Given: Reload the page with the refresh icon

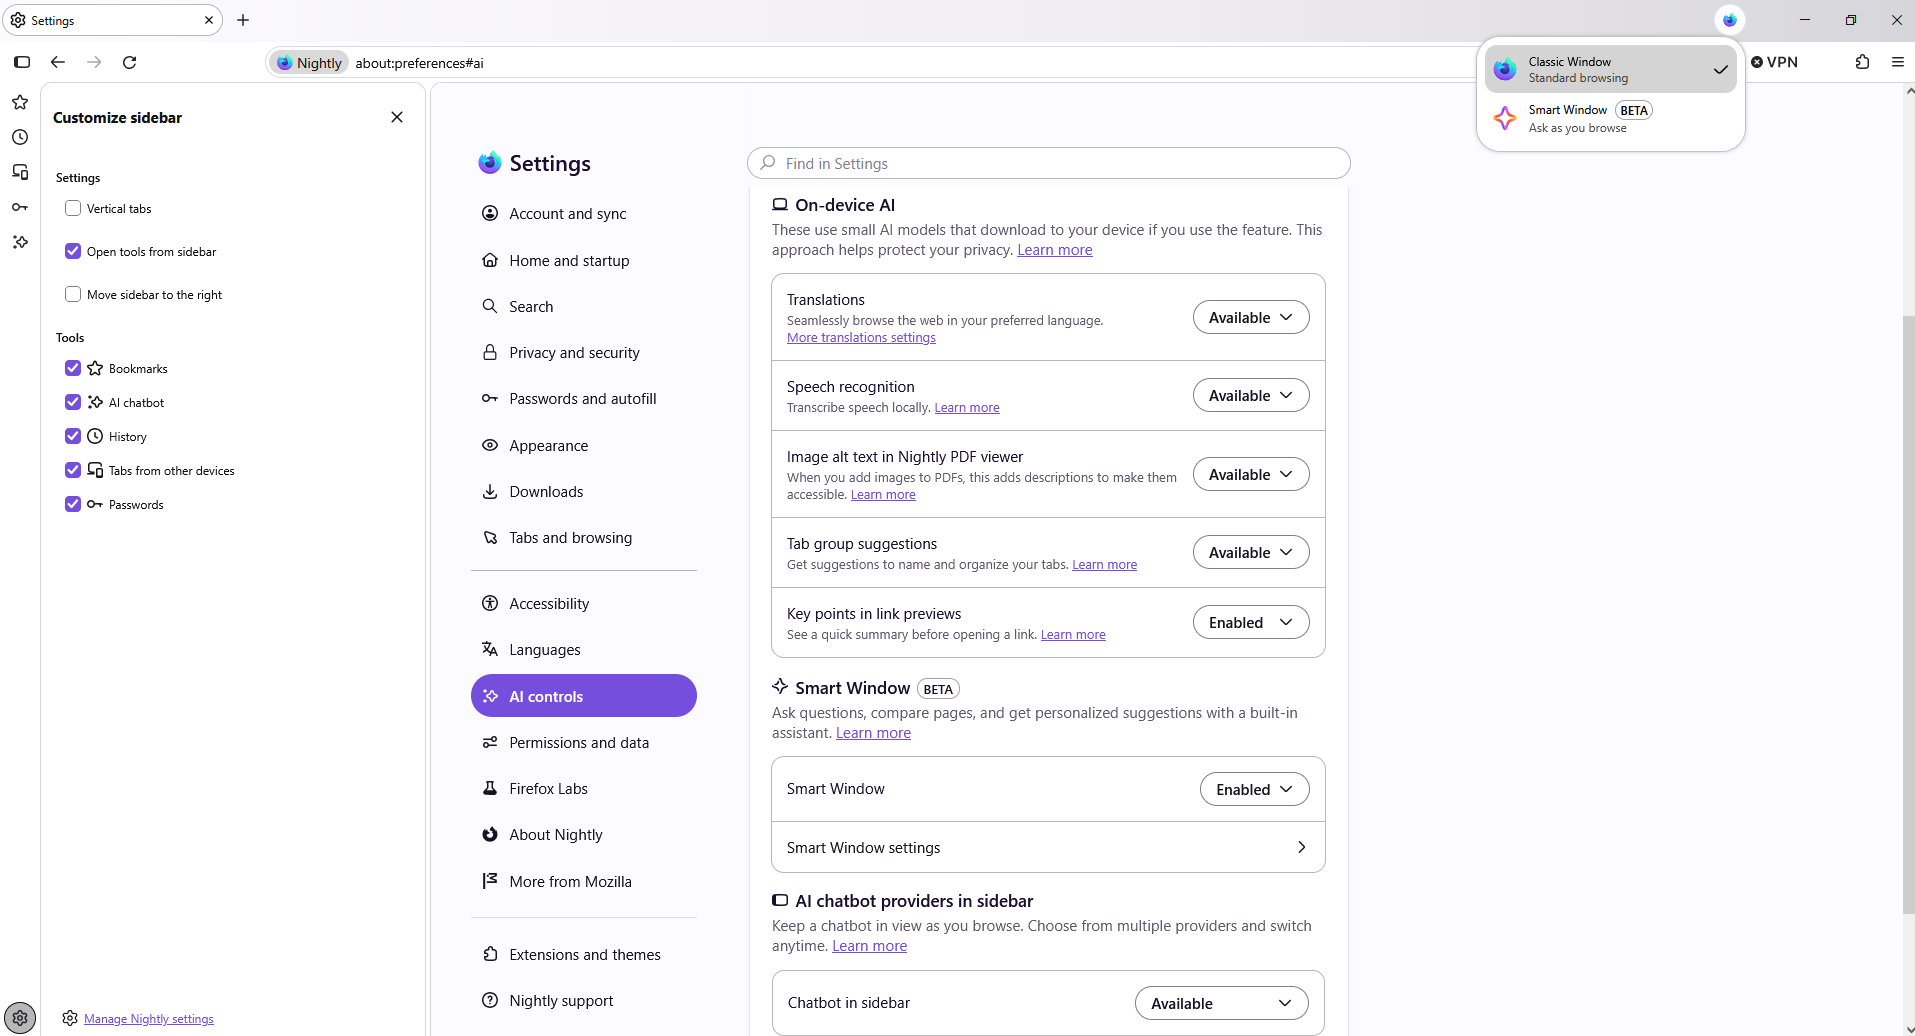Looking at the screenshot, I should click(x=129, y=62).
